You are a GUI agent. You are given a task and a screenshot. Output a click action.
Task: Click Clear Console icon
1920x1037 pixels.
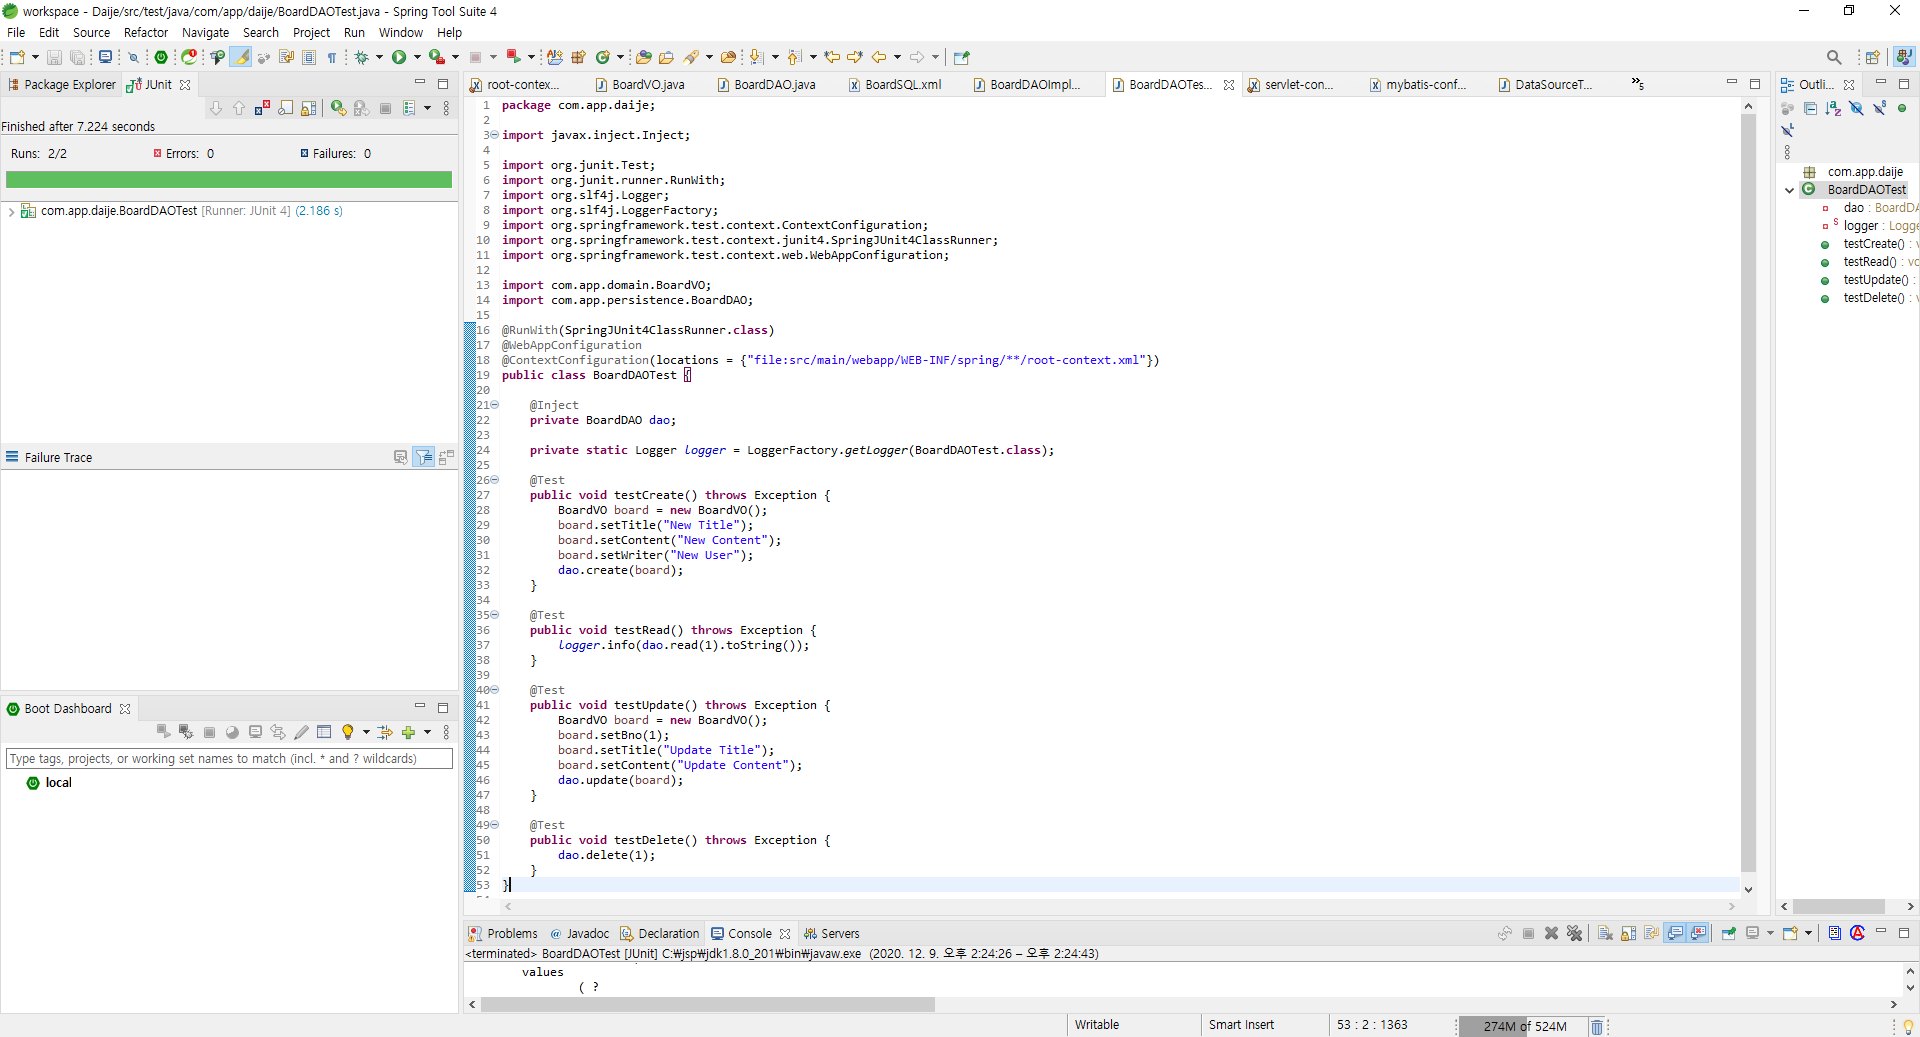[x=1604, y=933]
